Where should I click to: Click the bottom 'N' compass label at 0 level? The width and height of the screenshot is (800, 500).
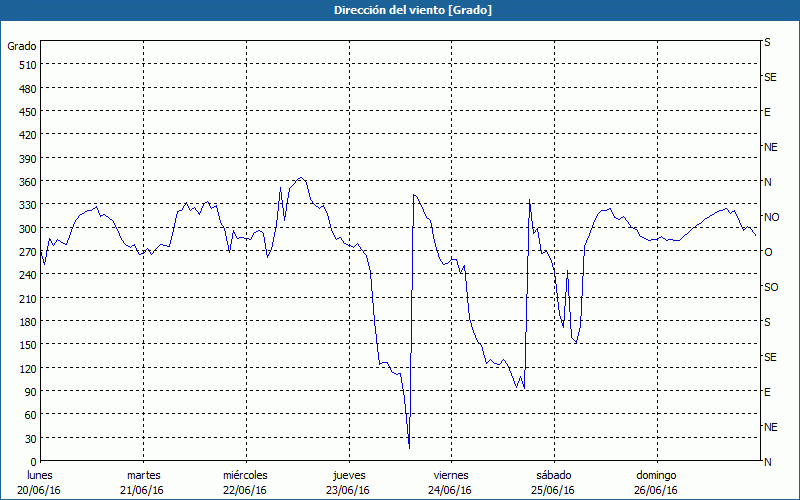click(x=768, y=462)
